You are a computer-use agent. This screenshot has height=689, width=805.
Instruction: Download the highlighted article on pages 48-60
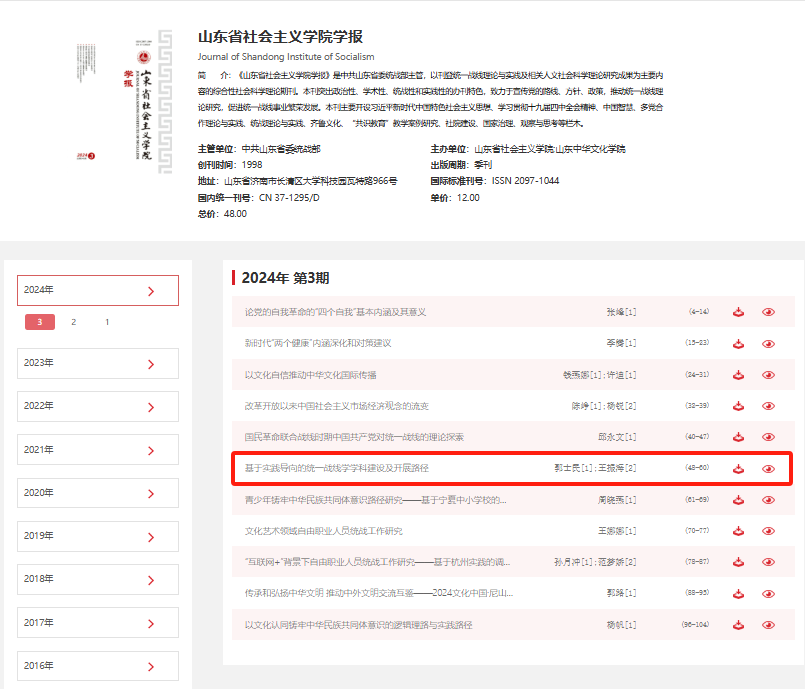click(739, 468)
